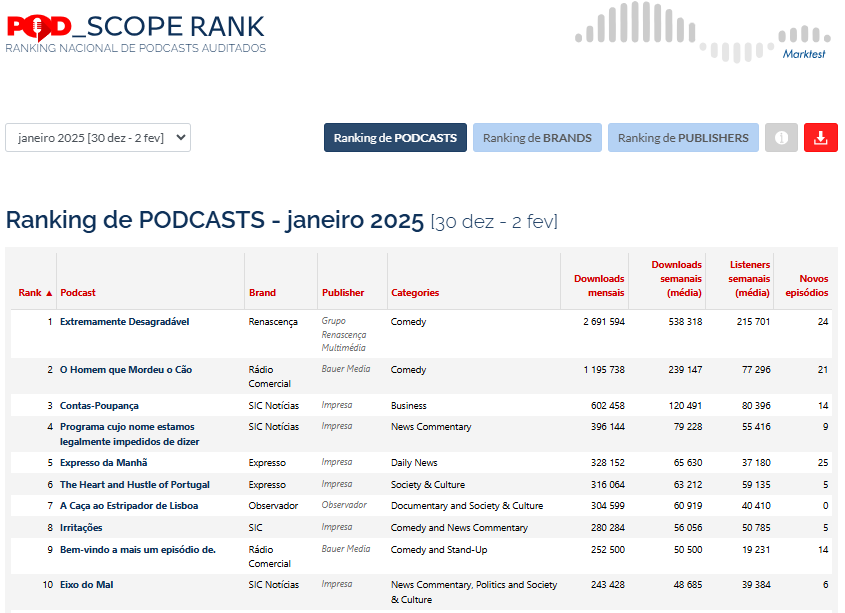This screenshot has width=845, height=613.
Task: Sort by Listeners semanais column header
Action: pyautogui.click(x=750, y=279)
